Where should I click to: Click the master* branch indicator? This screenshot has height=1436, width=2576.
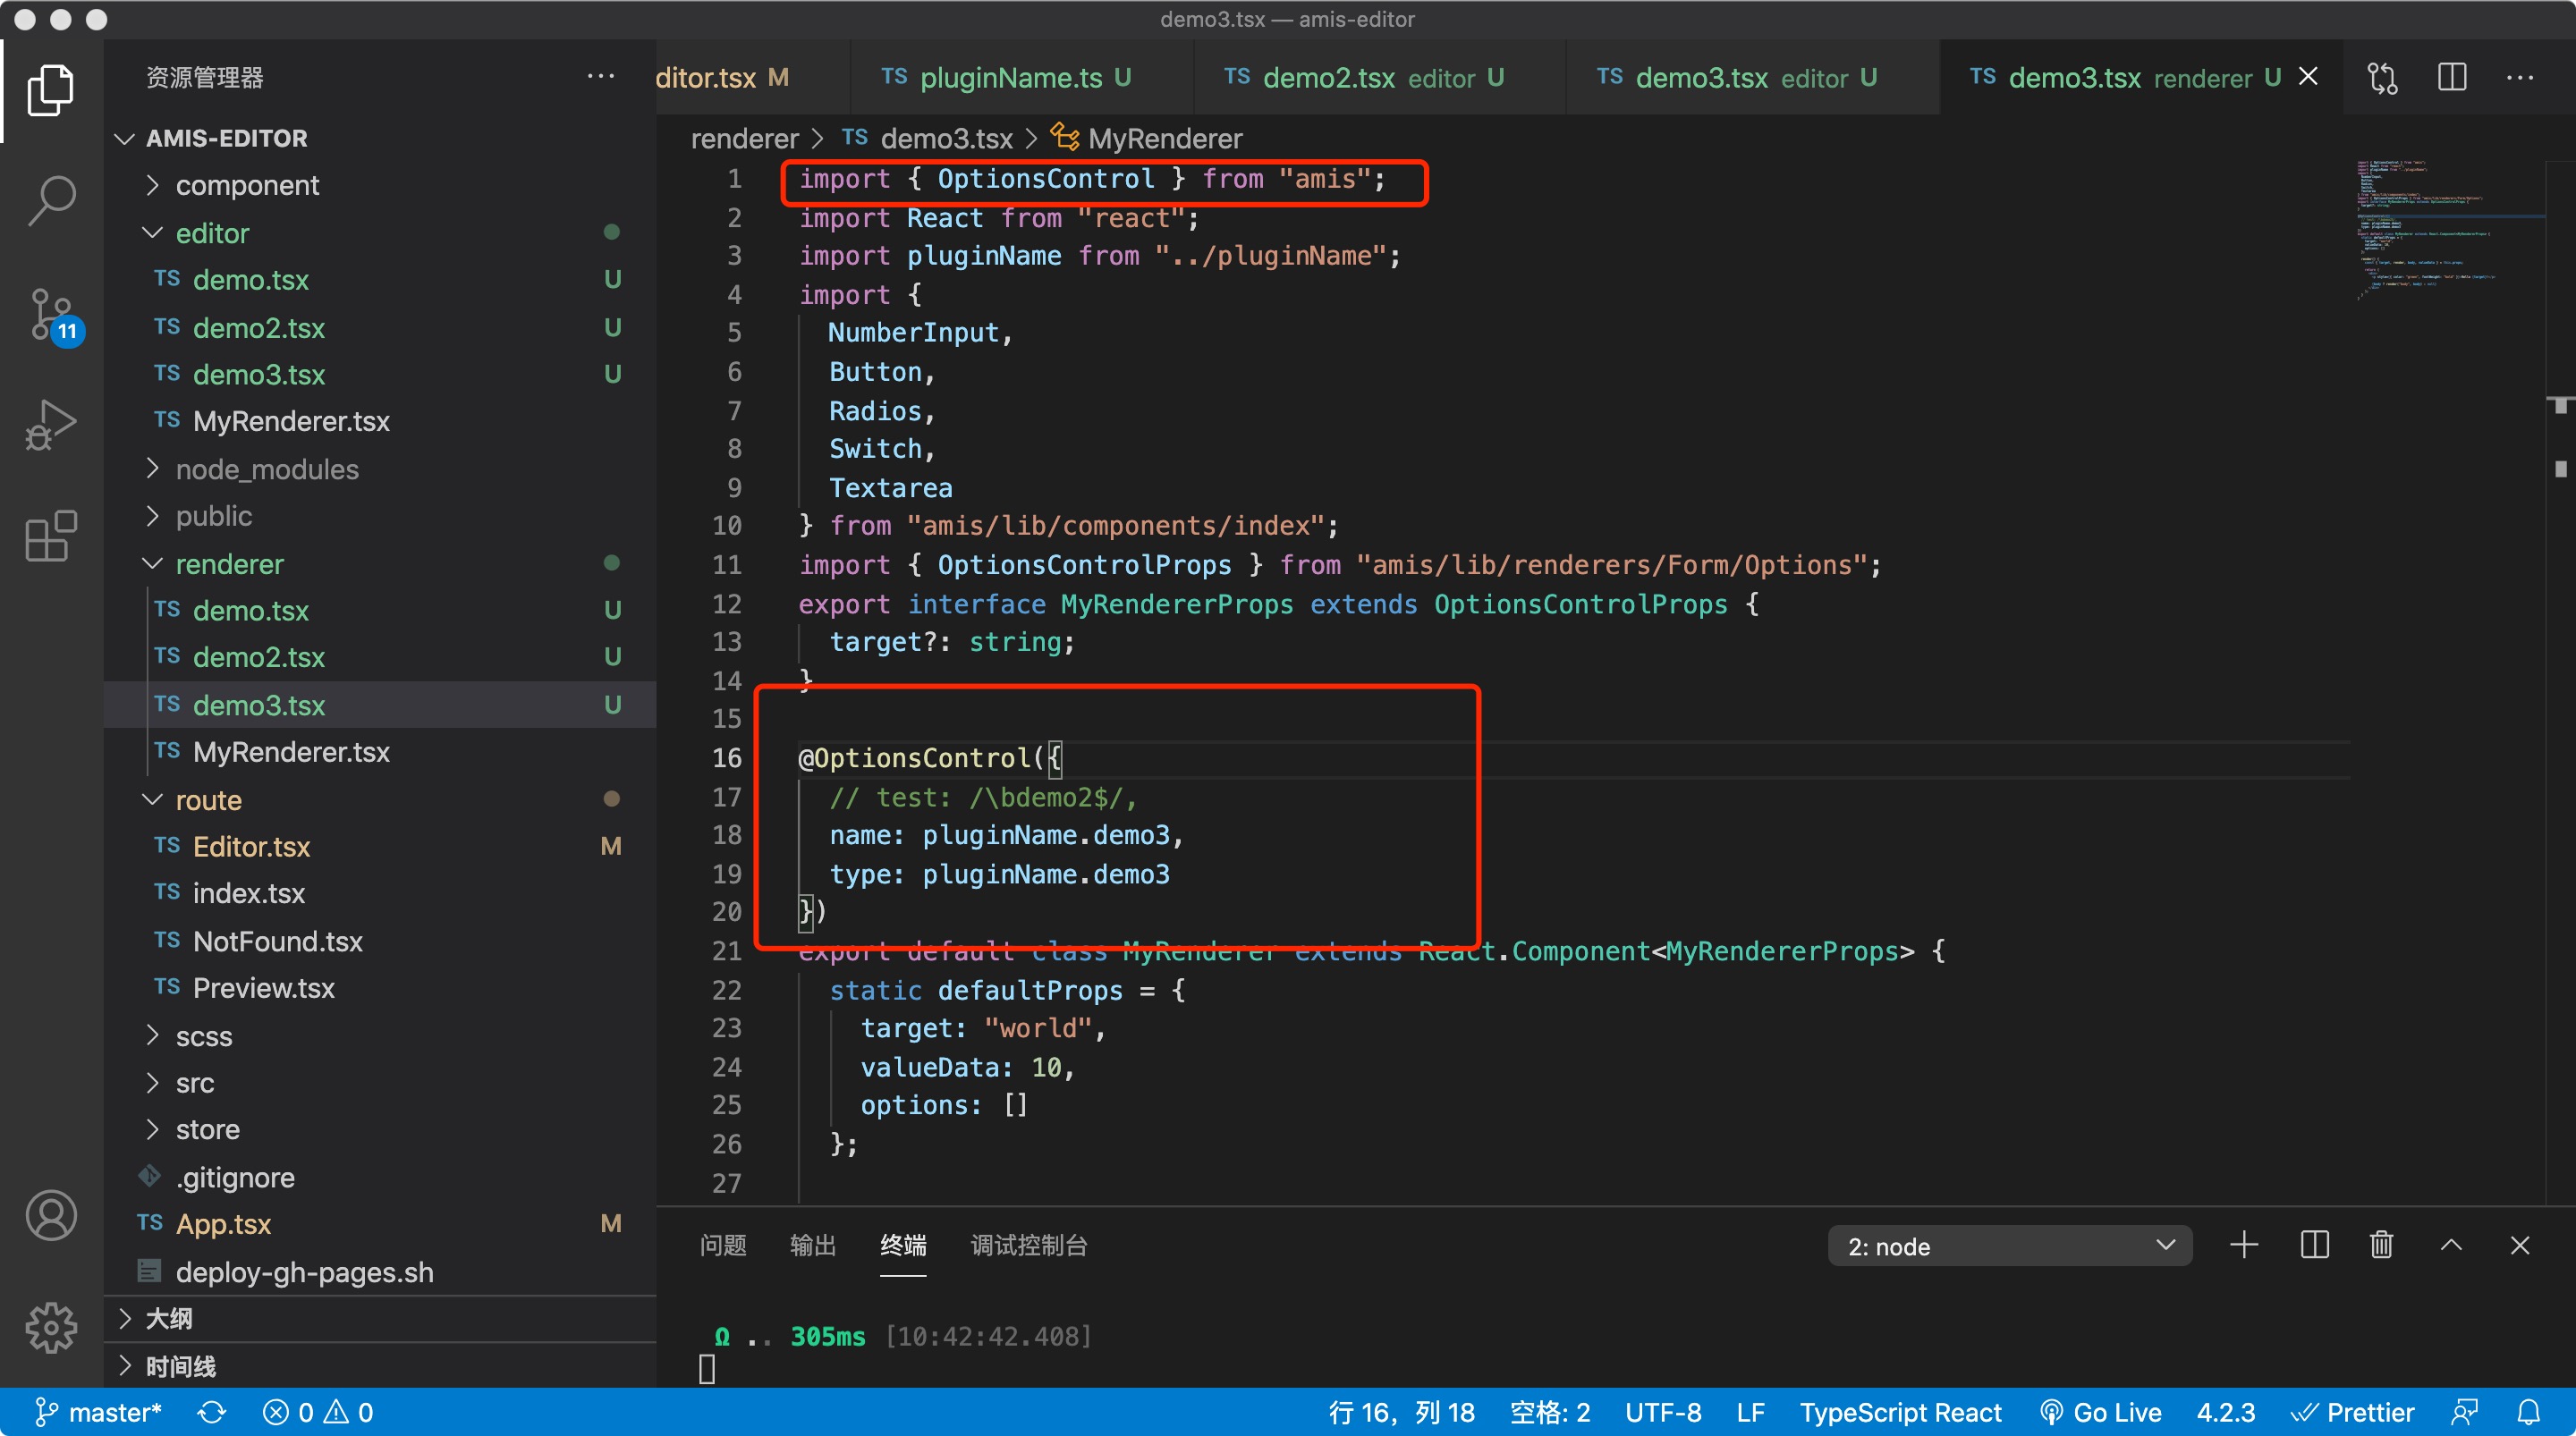pyautogui.click(x=98, y=1412)
